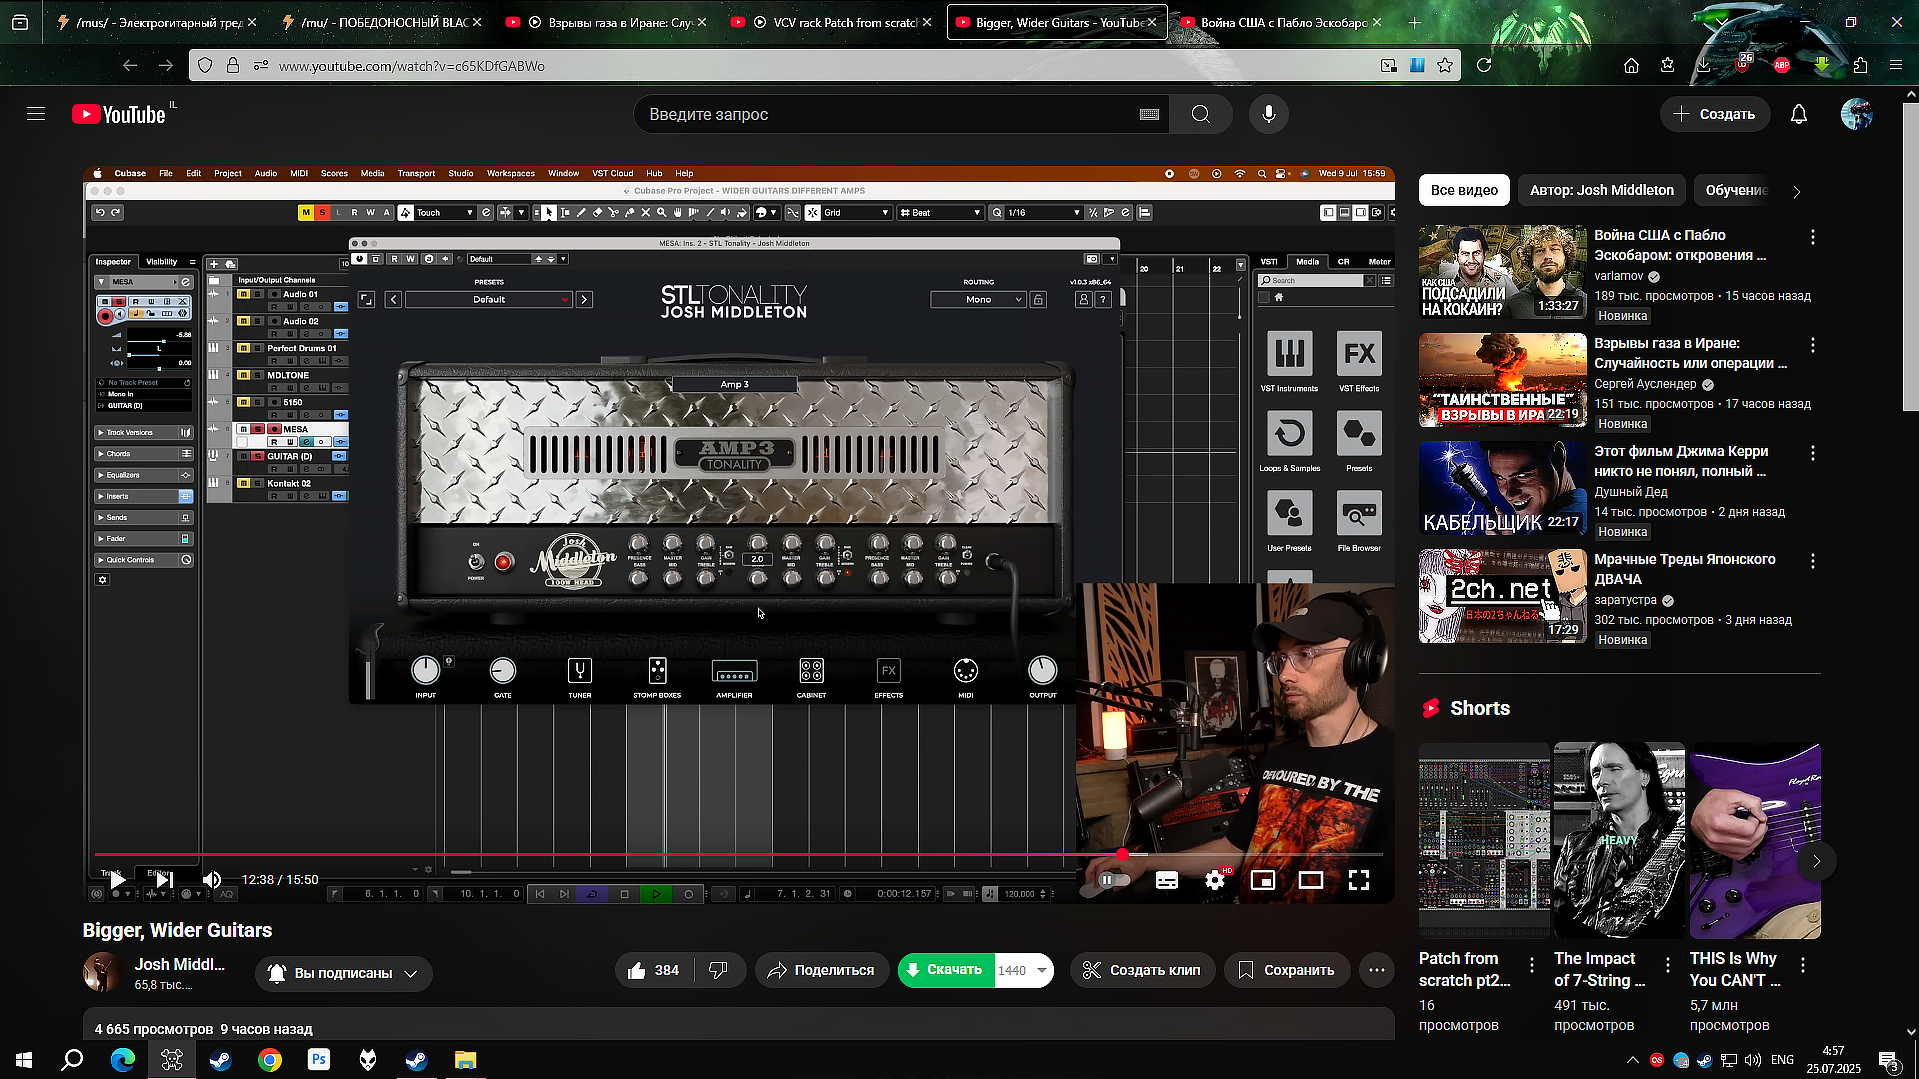Switch to the Война США с Пабло Эскобаром tab

click(x=1282, y=22)
